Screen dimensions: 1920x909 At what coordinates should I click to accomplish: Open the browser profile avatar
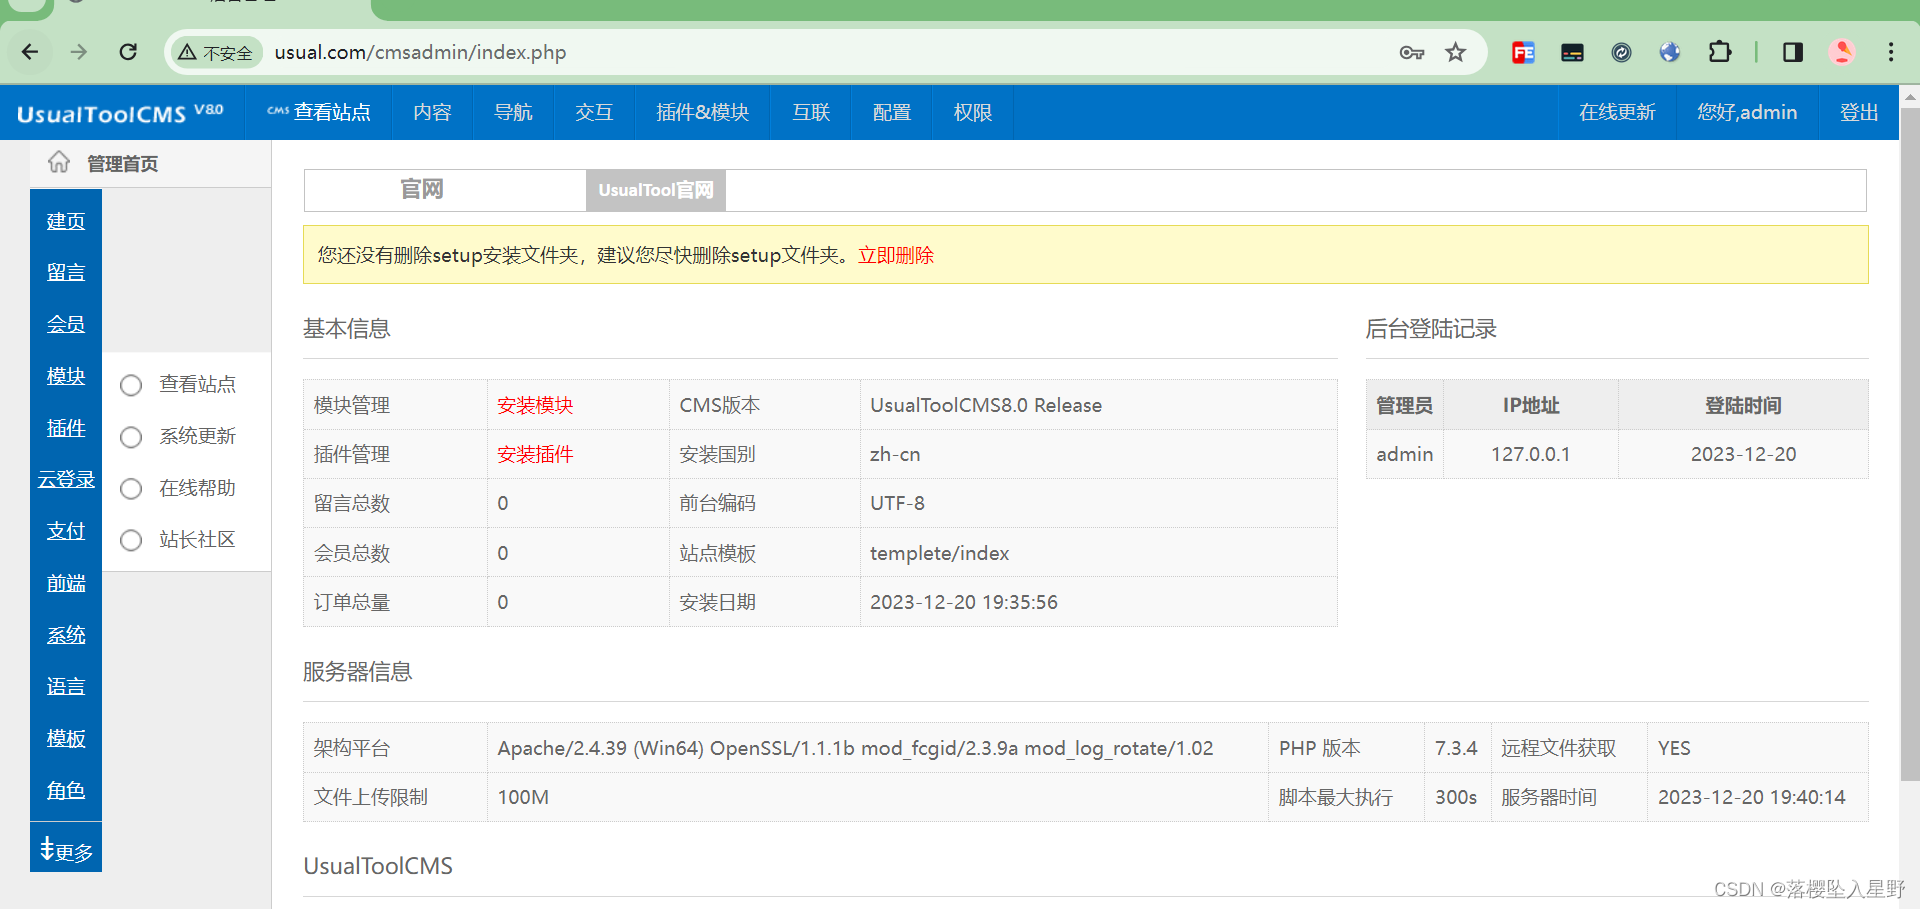[1842, 52]
